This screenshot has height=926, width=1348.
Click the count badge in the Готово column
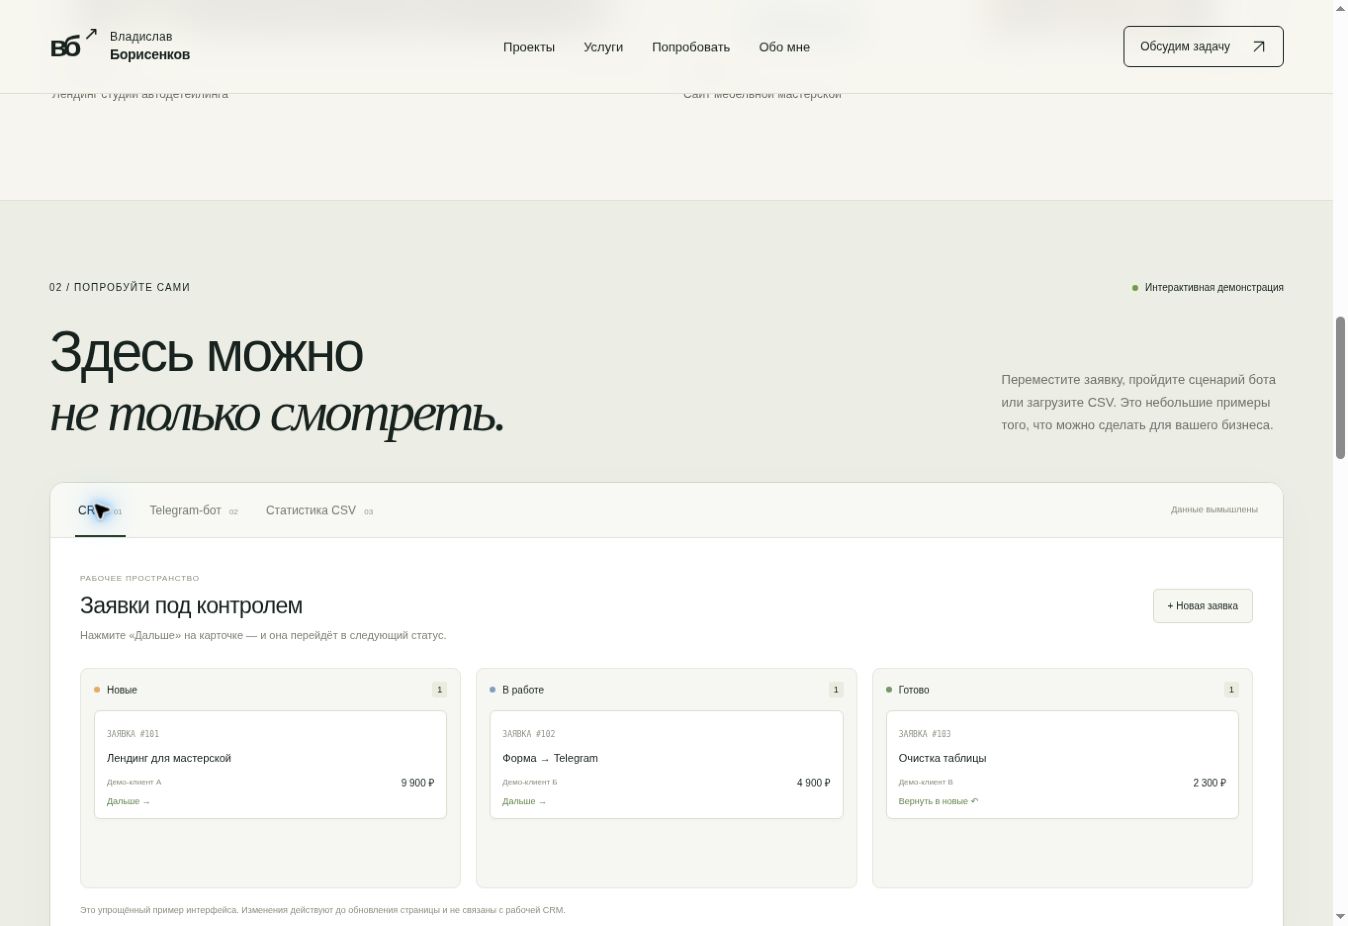pos(1231,690)
